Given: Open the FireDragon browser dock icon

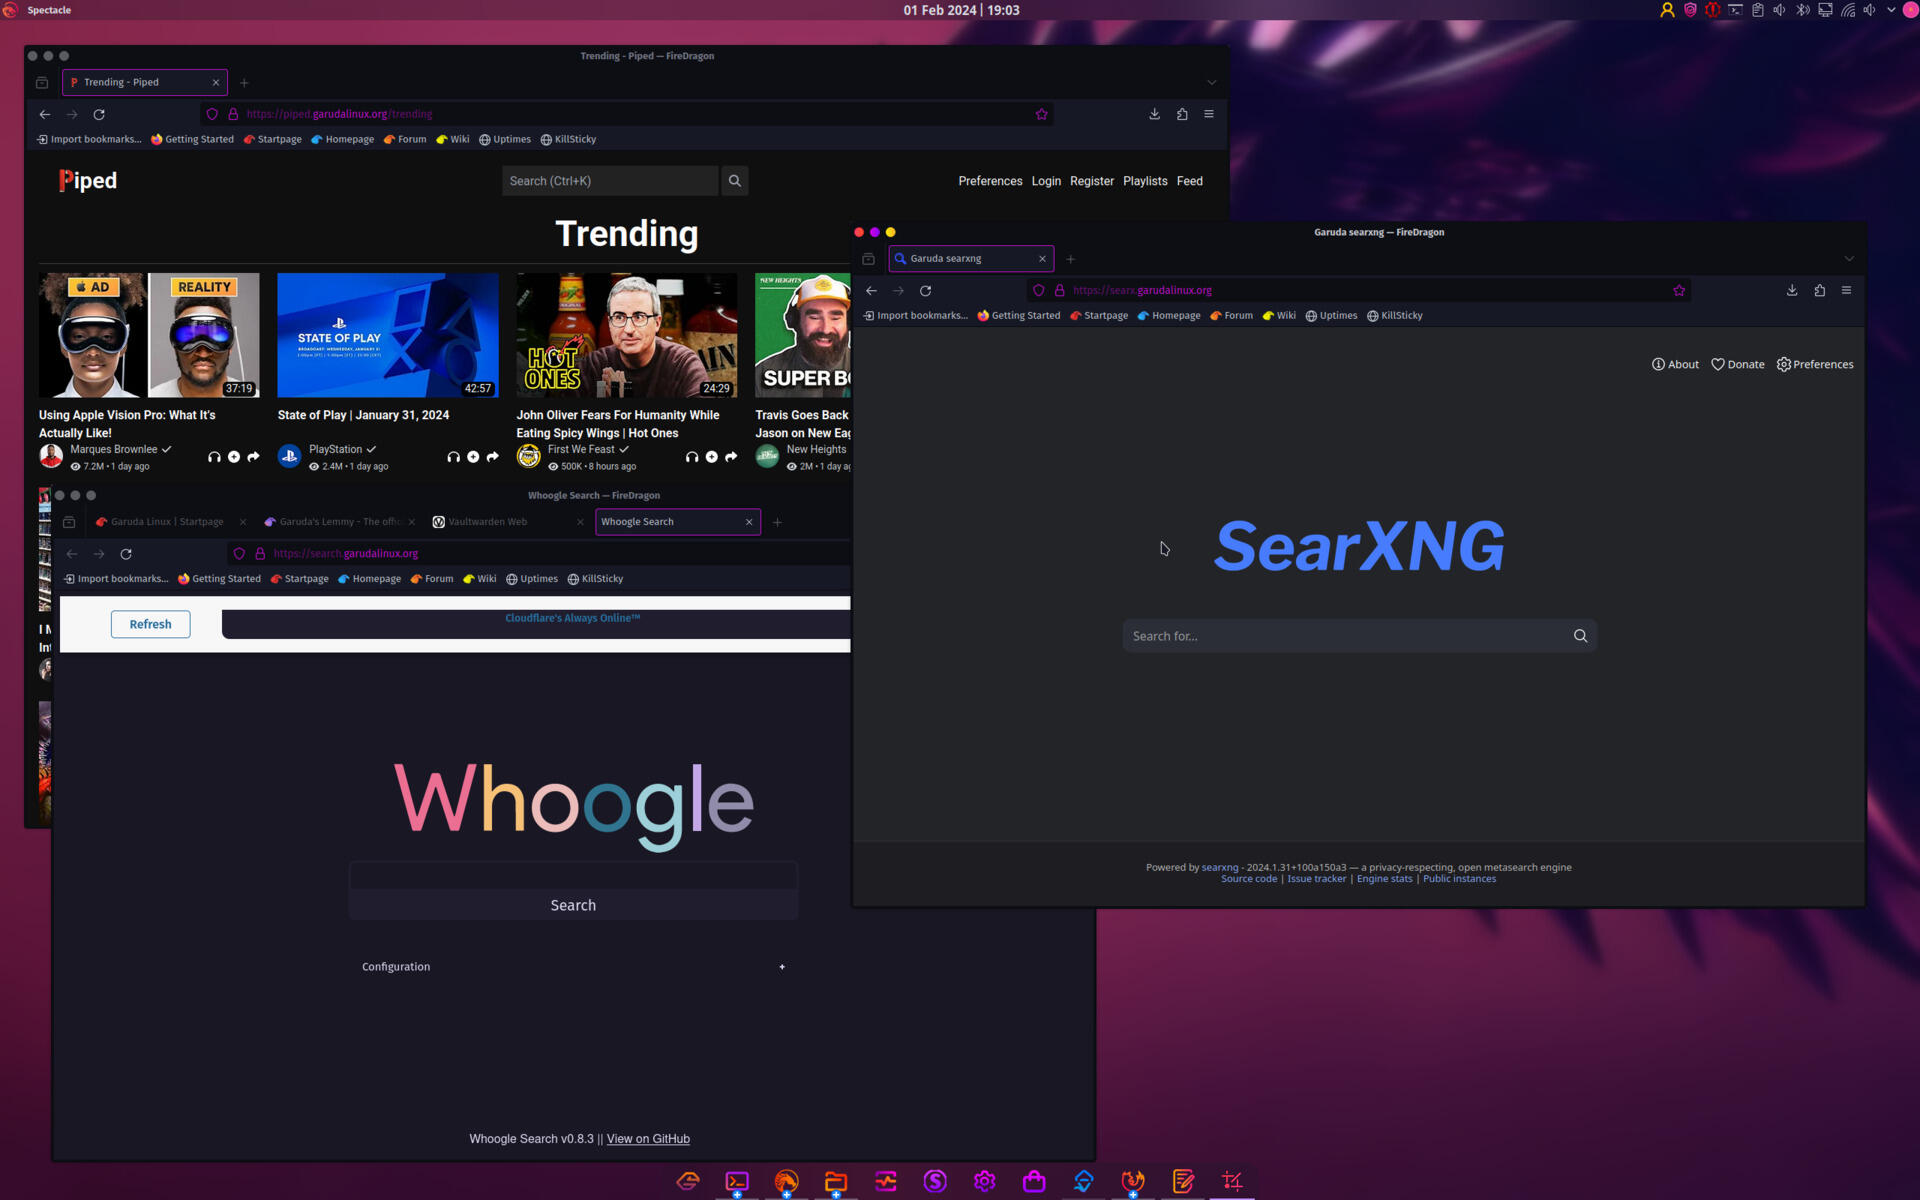Looking at the screenshot, I should [x=787, y=1181].
